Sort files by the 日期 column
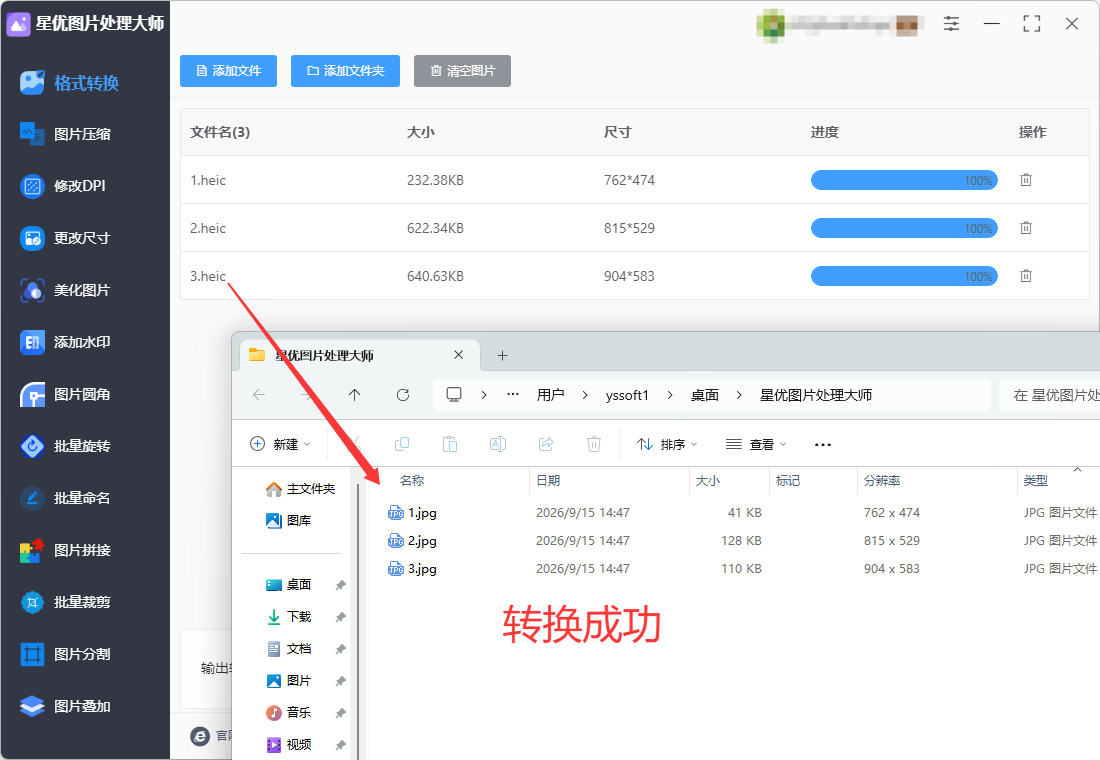This screenshot has width=1100, height=760. click(548, 481)
